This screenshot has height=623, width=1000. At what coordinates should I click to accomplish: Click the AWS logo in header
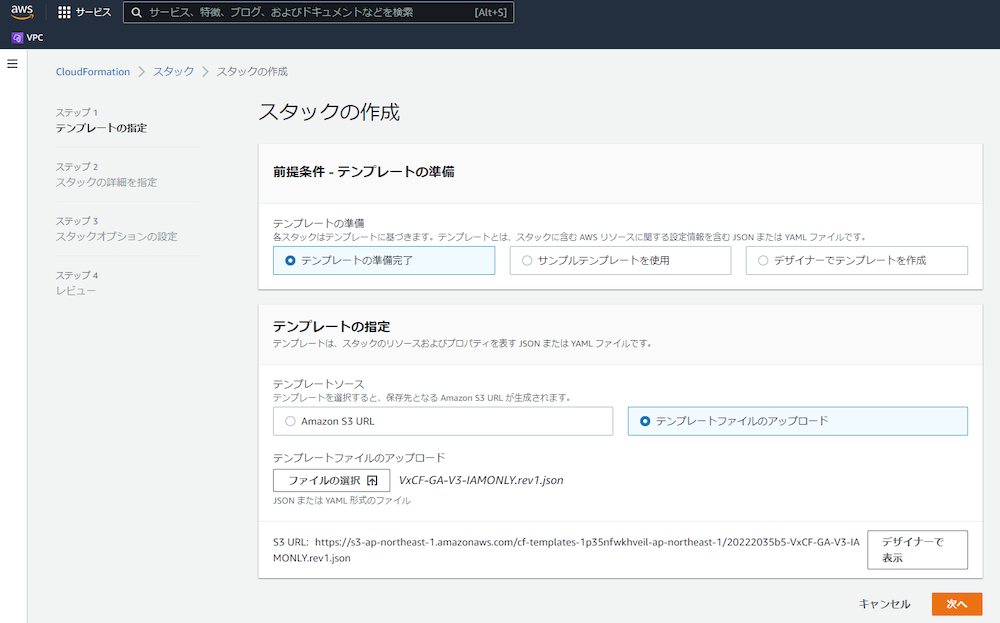click(x=22, y=12)
